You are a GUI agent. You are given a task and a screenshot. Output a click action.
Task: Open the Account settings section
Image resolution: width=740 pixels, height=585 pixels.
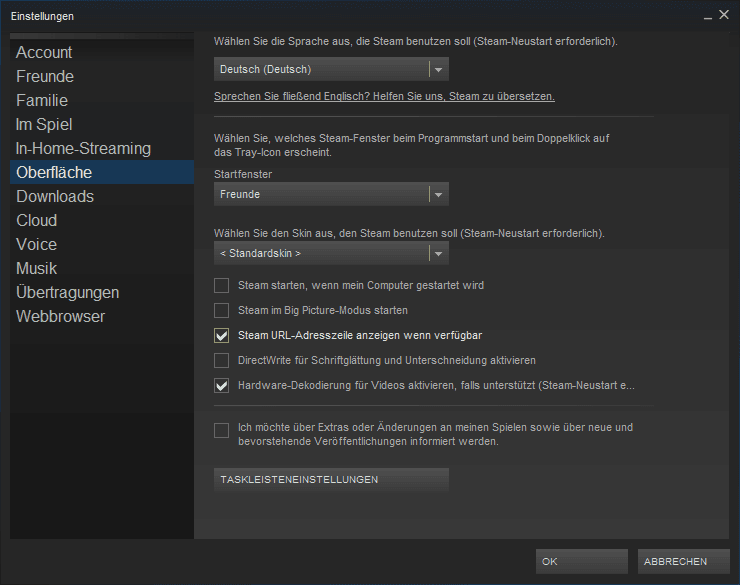(102, 52)
